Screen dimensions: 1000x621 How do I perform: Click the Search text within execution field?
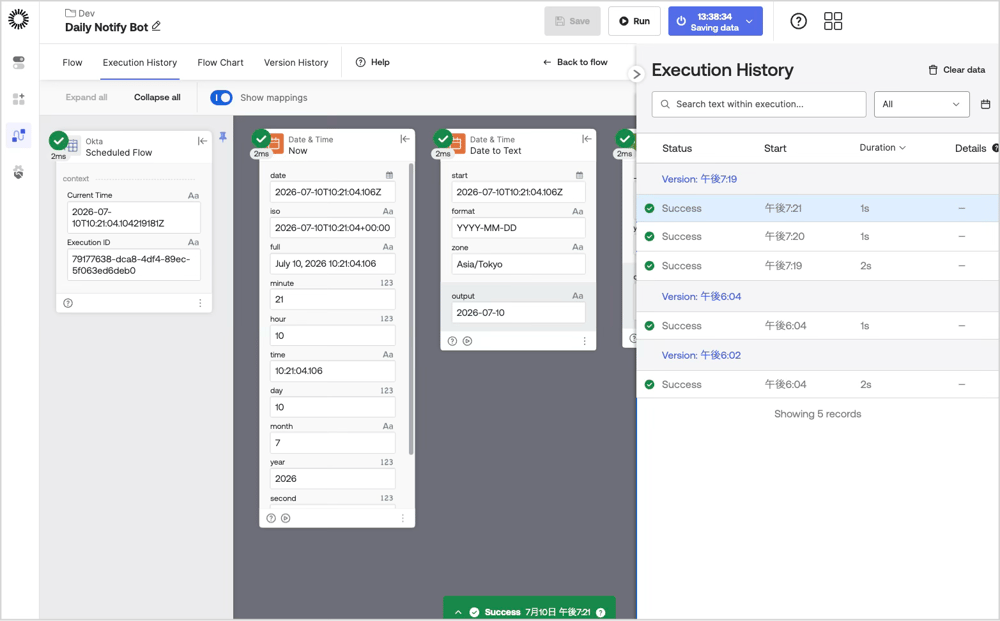(759, 104)
